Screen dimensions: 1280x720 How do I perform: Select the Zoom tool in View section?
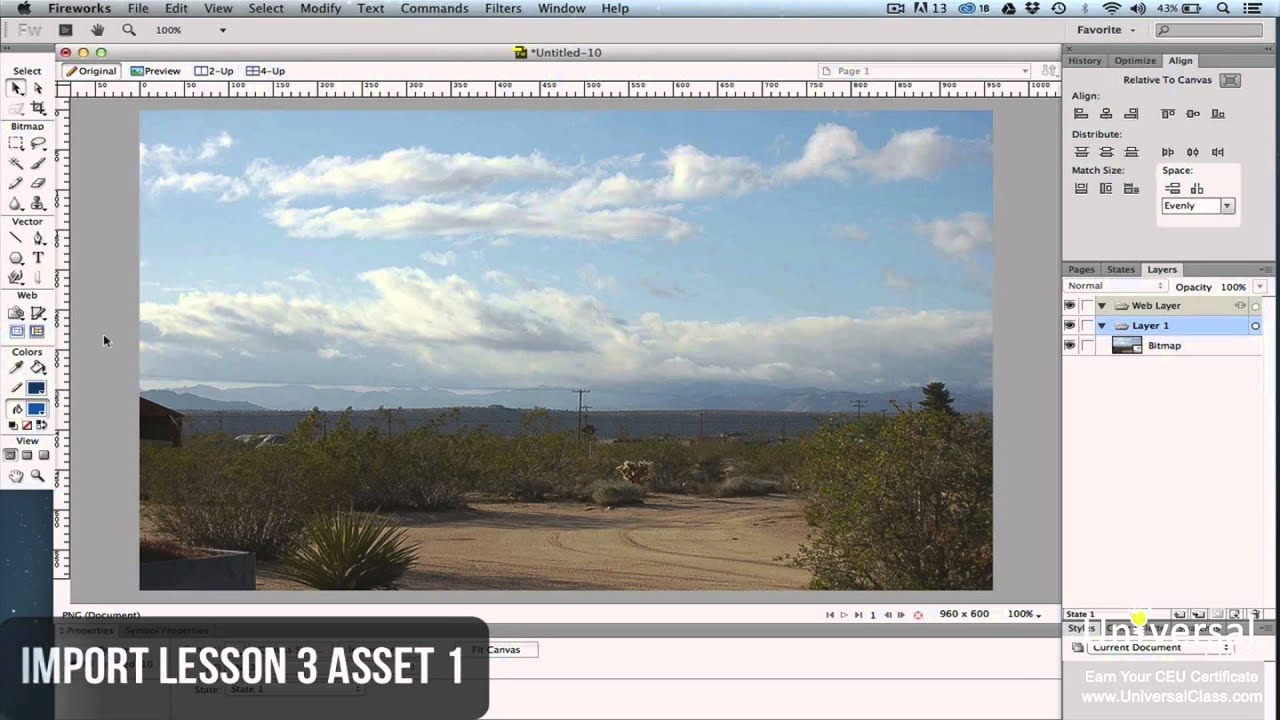(x=38, y=476)
